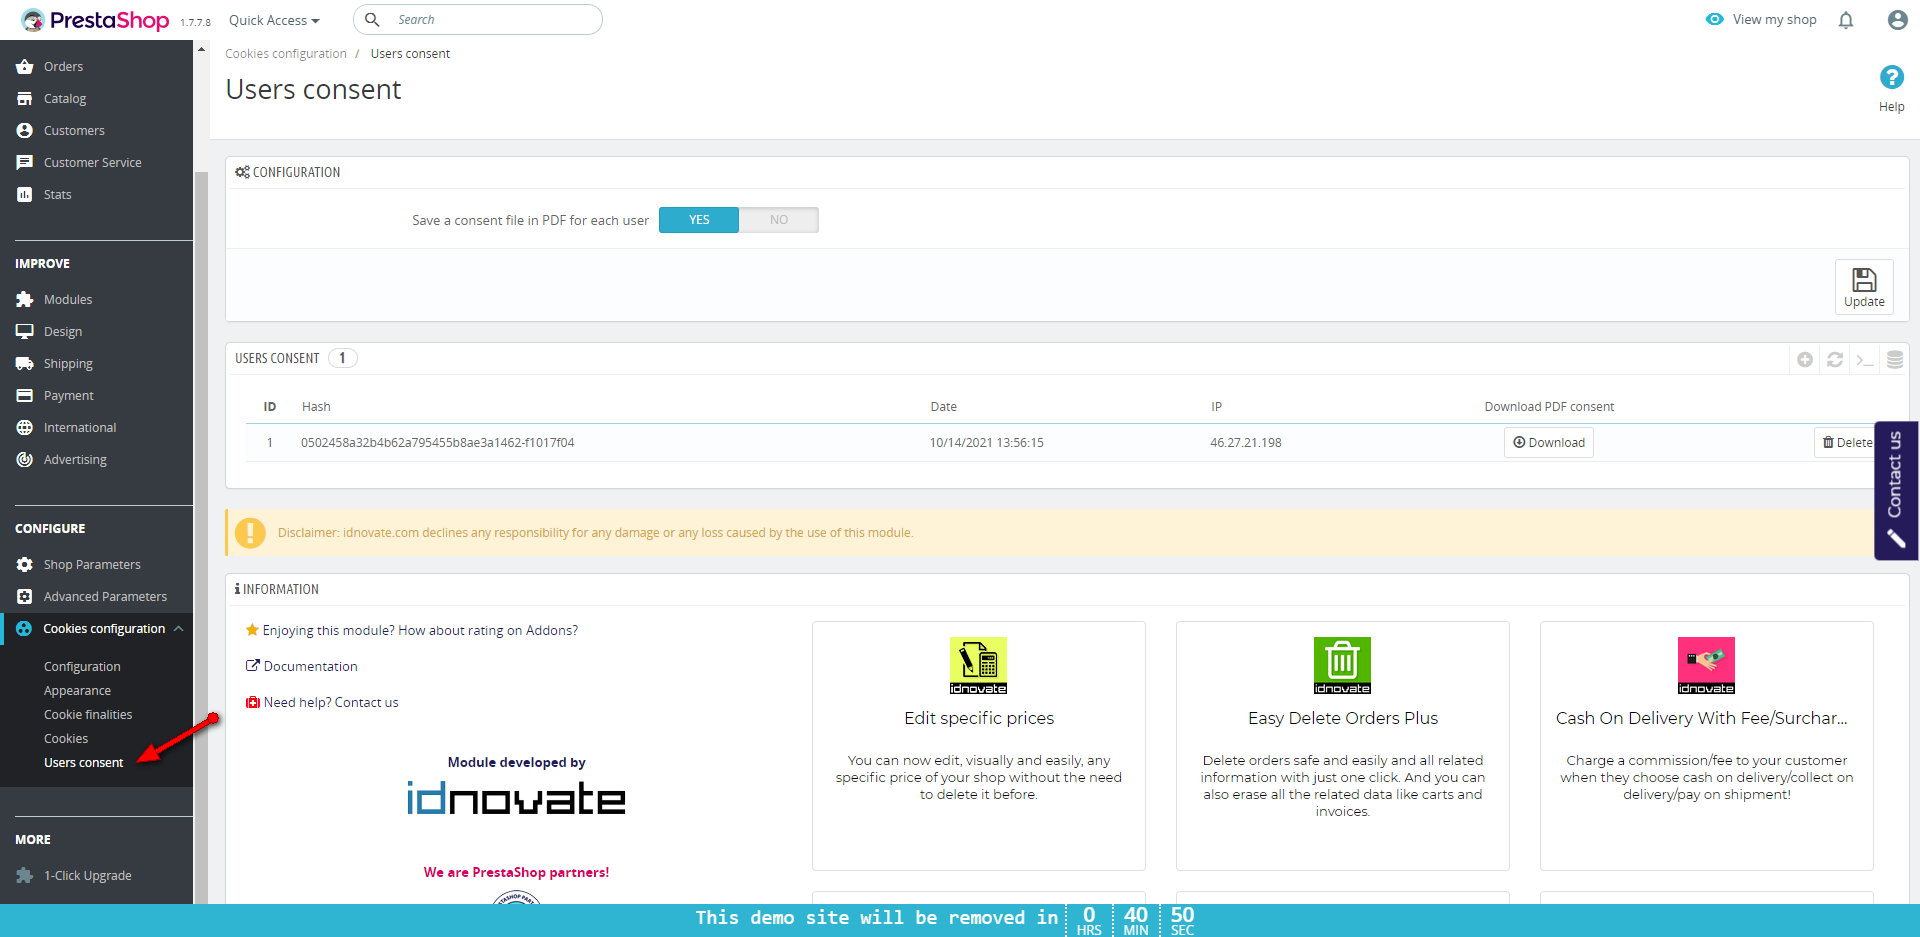Click the idnovate developer logo
This screenshot has width=1920, height=937.
point(516,799)
